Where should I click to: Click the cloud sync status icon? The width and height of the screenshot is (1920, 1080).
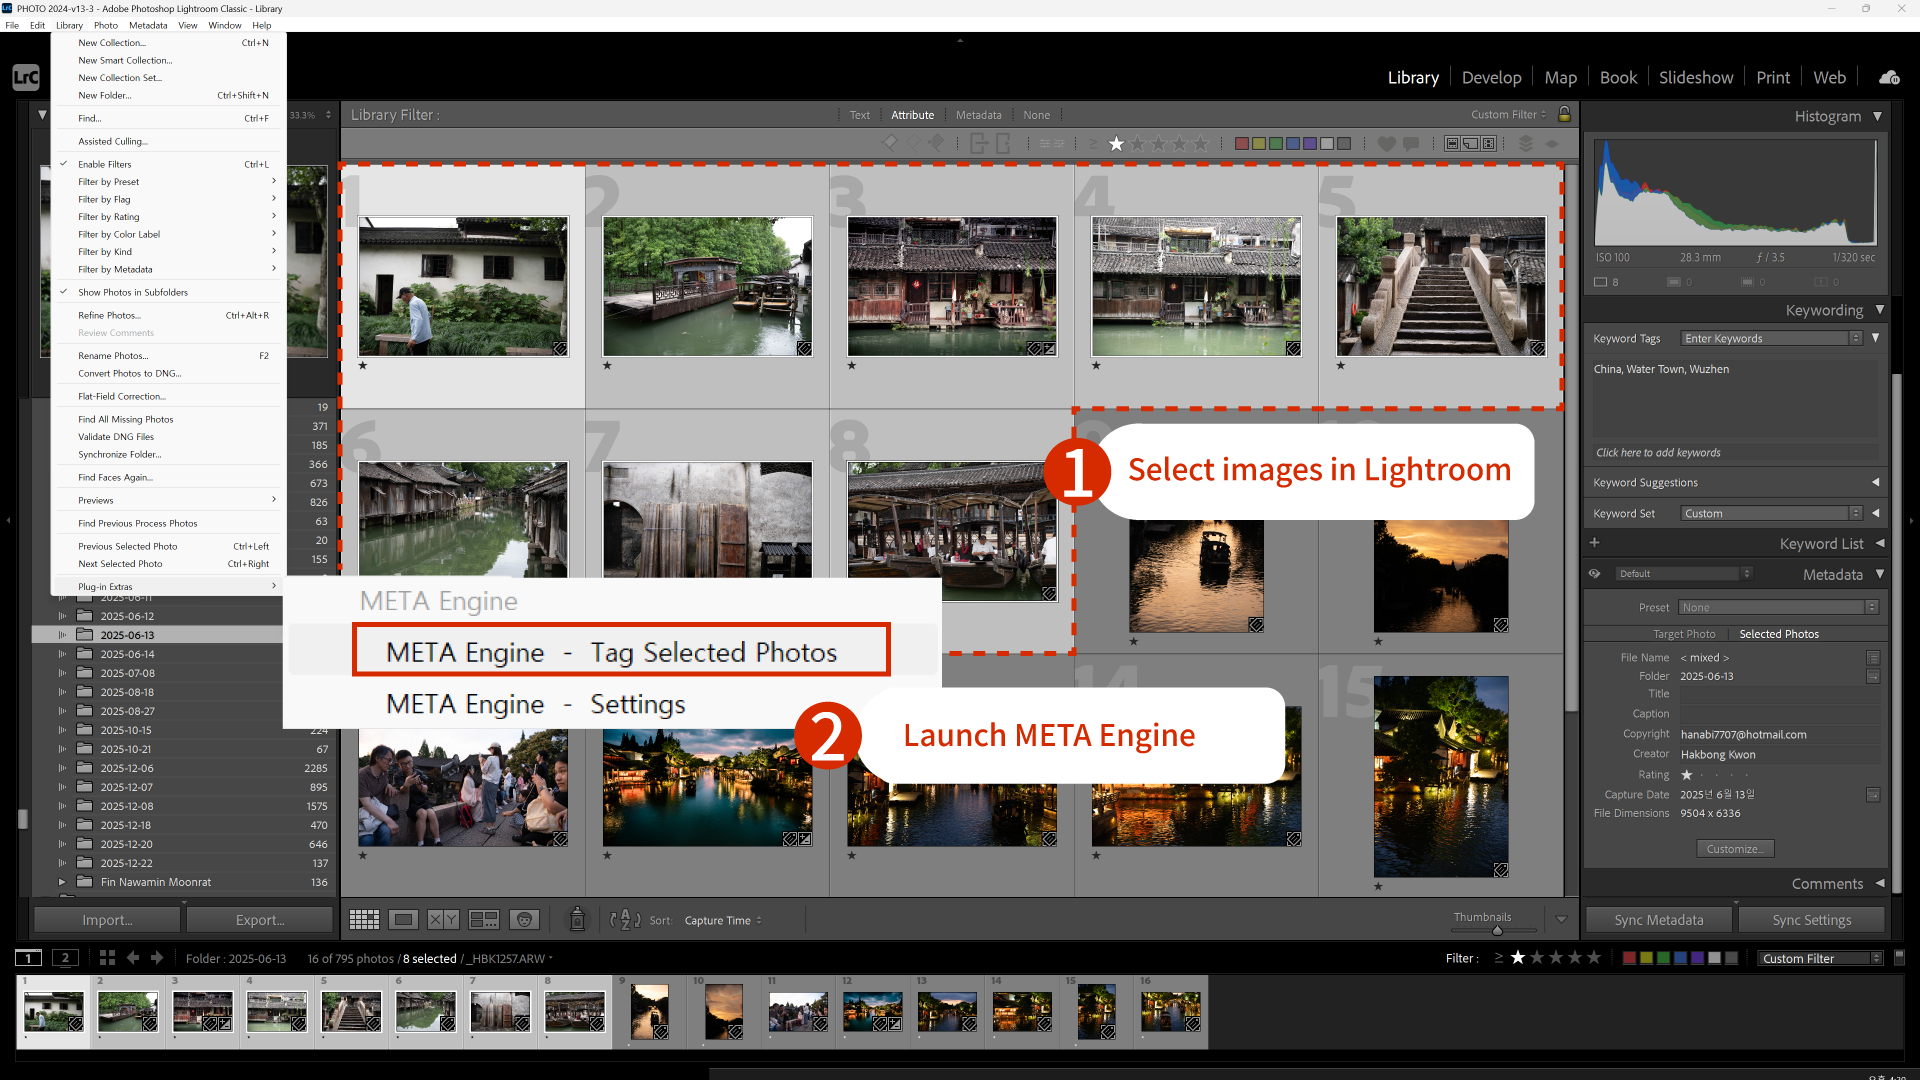1889,78
